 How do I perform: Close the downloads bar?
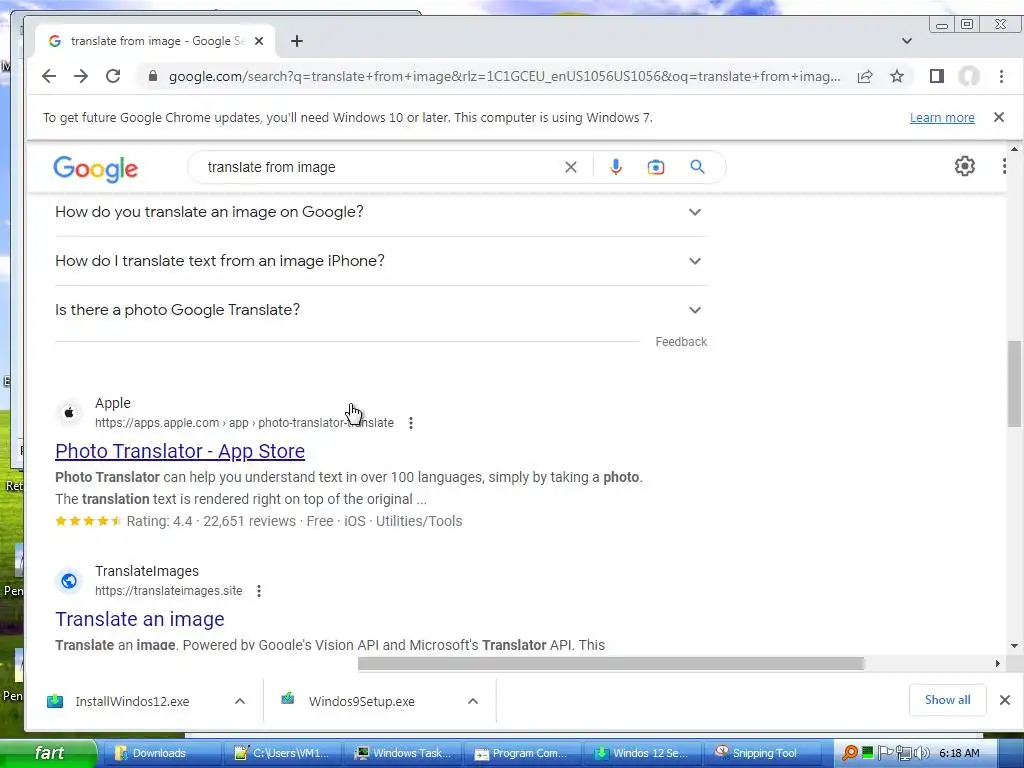pyautogui.click(x=1005, y=700)
